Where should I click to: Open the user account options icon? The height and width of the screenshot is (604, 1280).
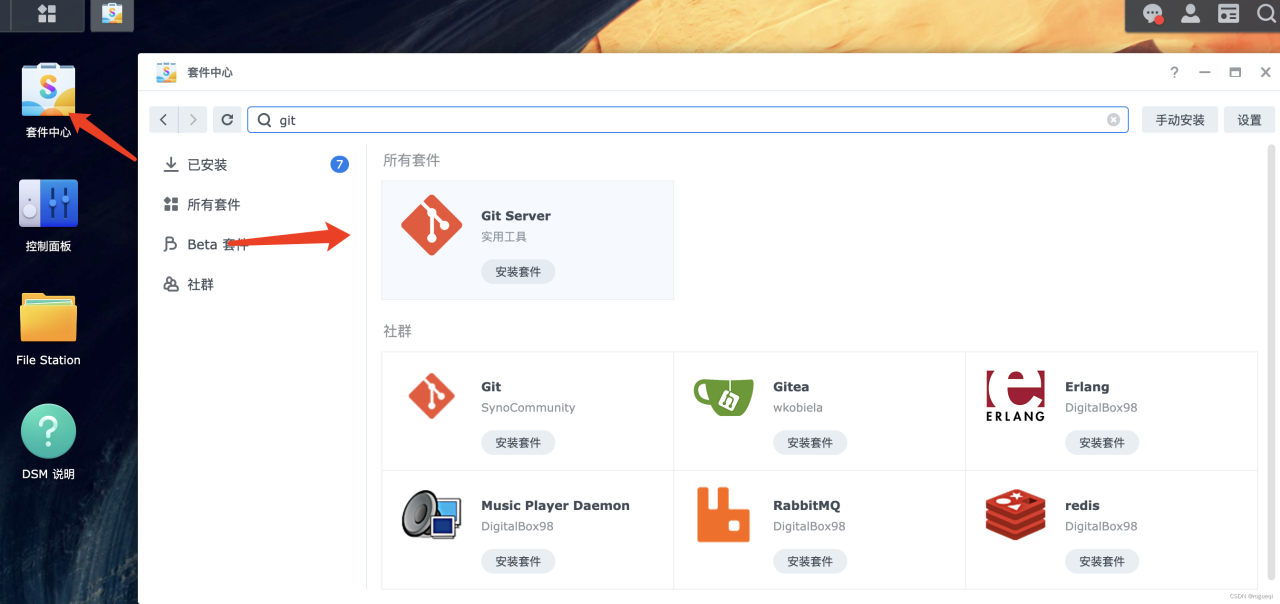(1190, 14)
